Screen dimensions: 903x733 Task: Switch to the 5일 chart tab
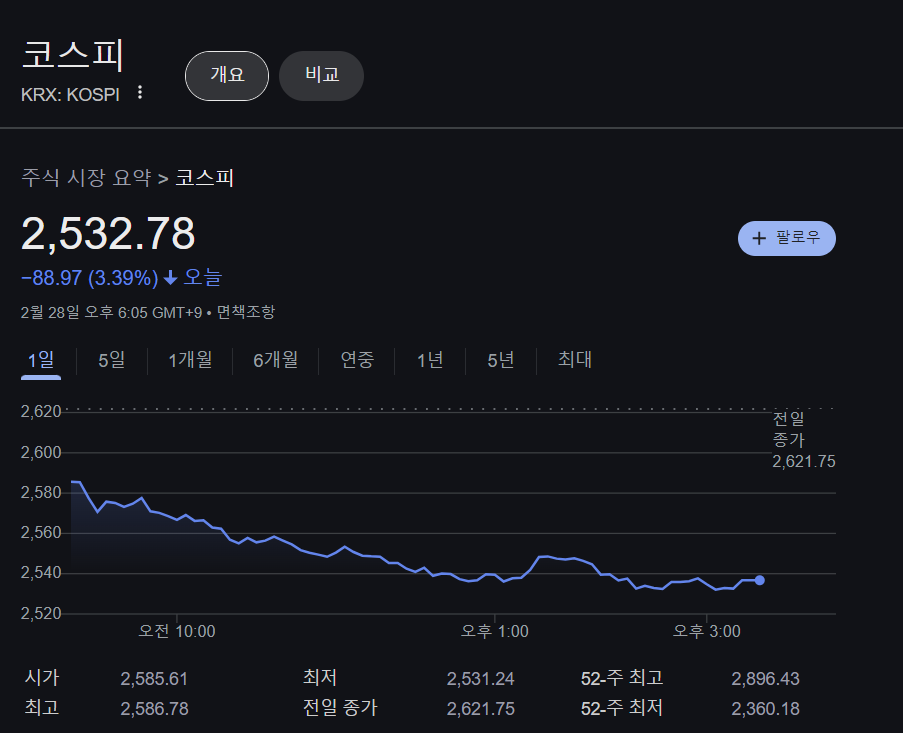112,360
